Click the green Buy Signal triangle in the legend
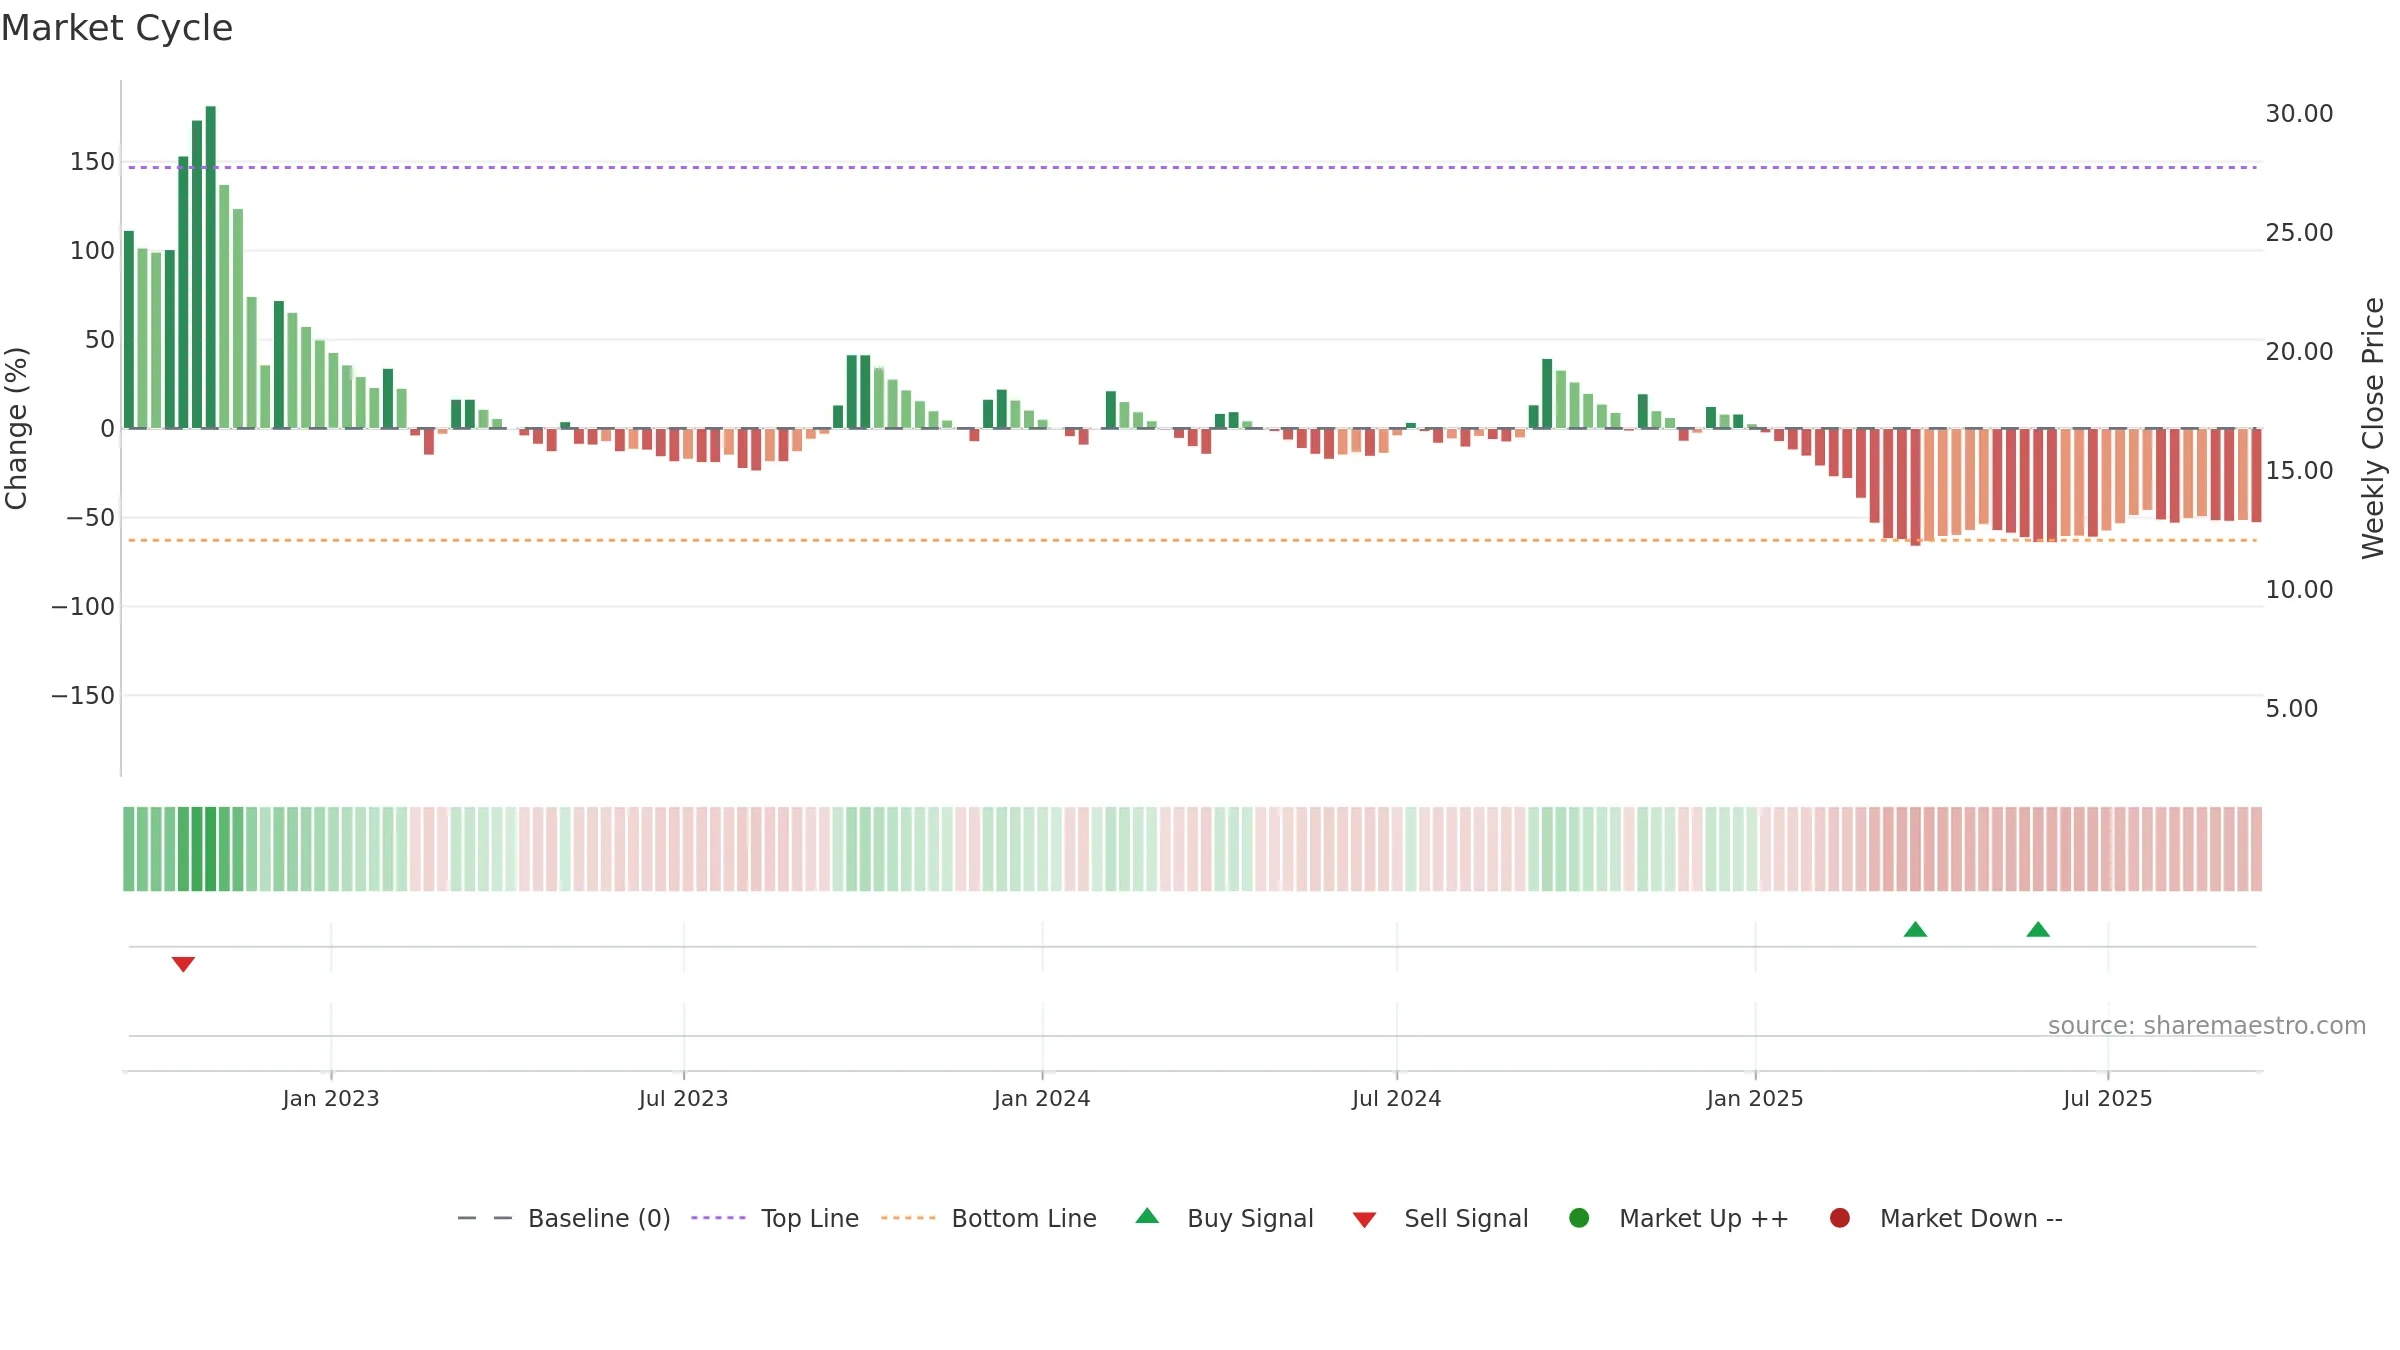Screen dimensions: 2400x1350 (x=1147, y=1216)
